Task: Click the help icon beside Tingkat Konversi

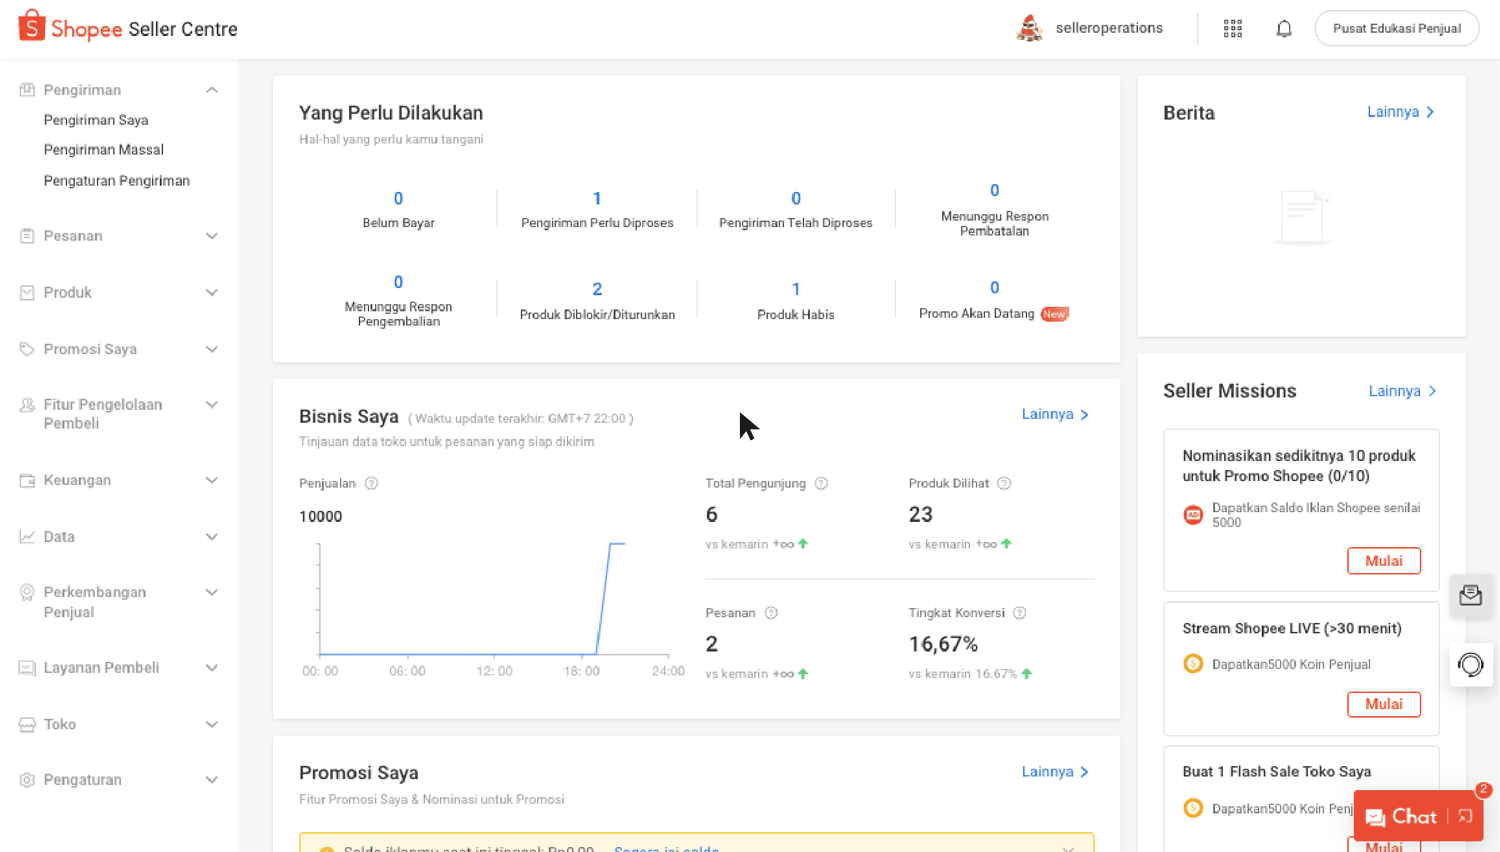Action: (1019, 613)
